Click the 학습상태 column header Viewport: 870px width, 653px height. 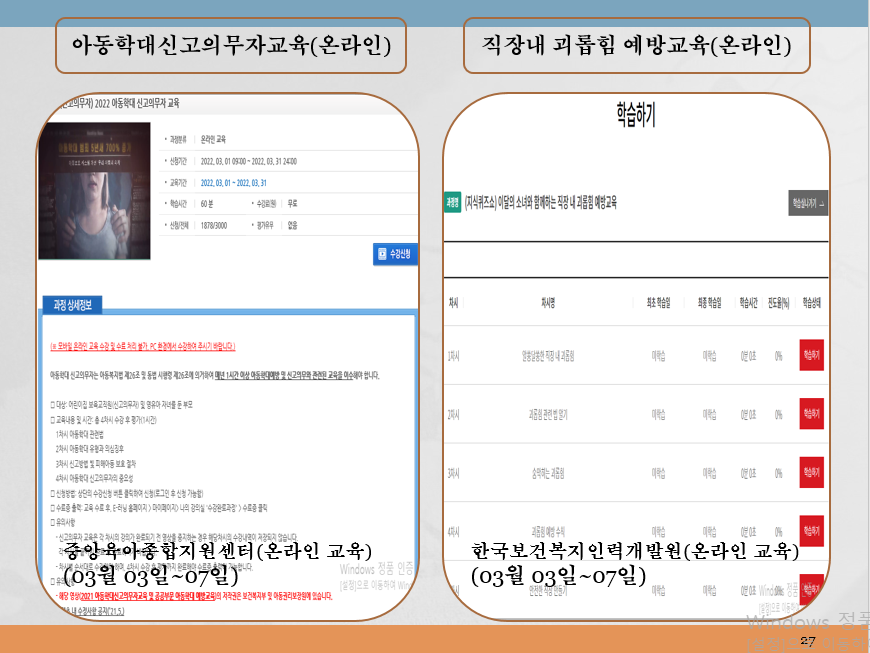pyautogui.click(x=811, y=302)
